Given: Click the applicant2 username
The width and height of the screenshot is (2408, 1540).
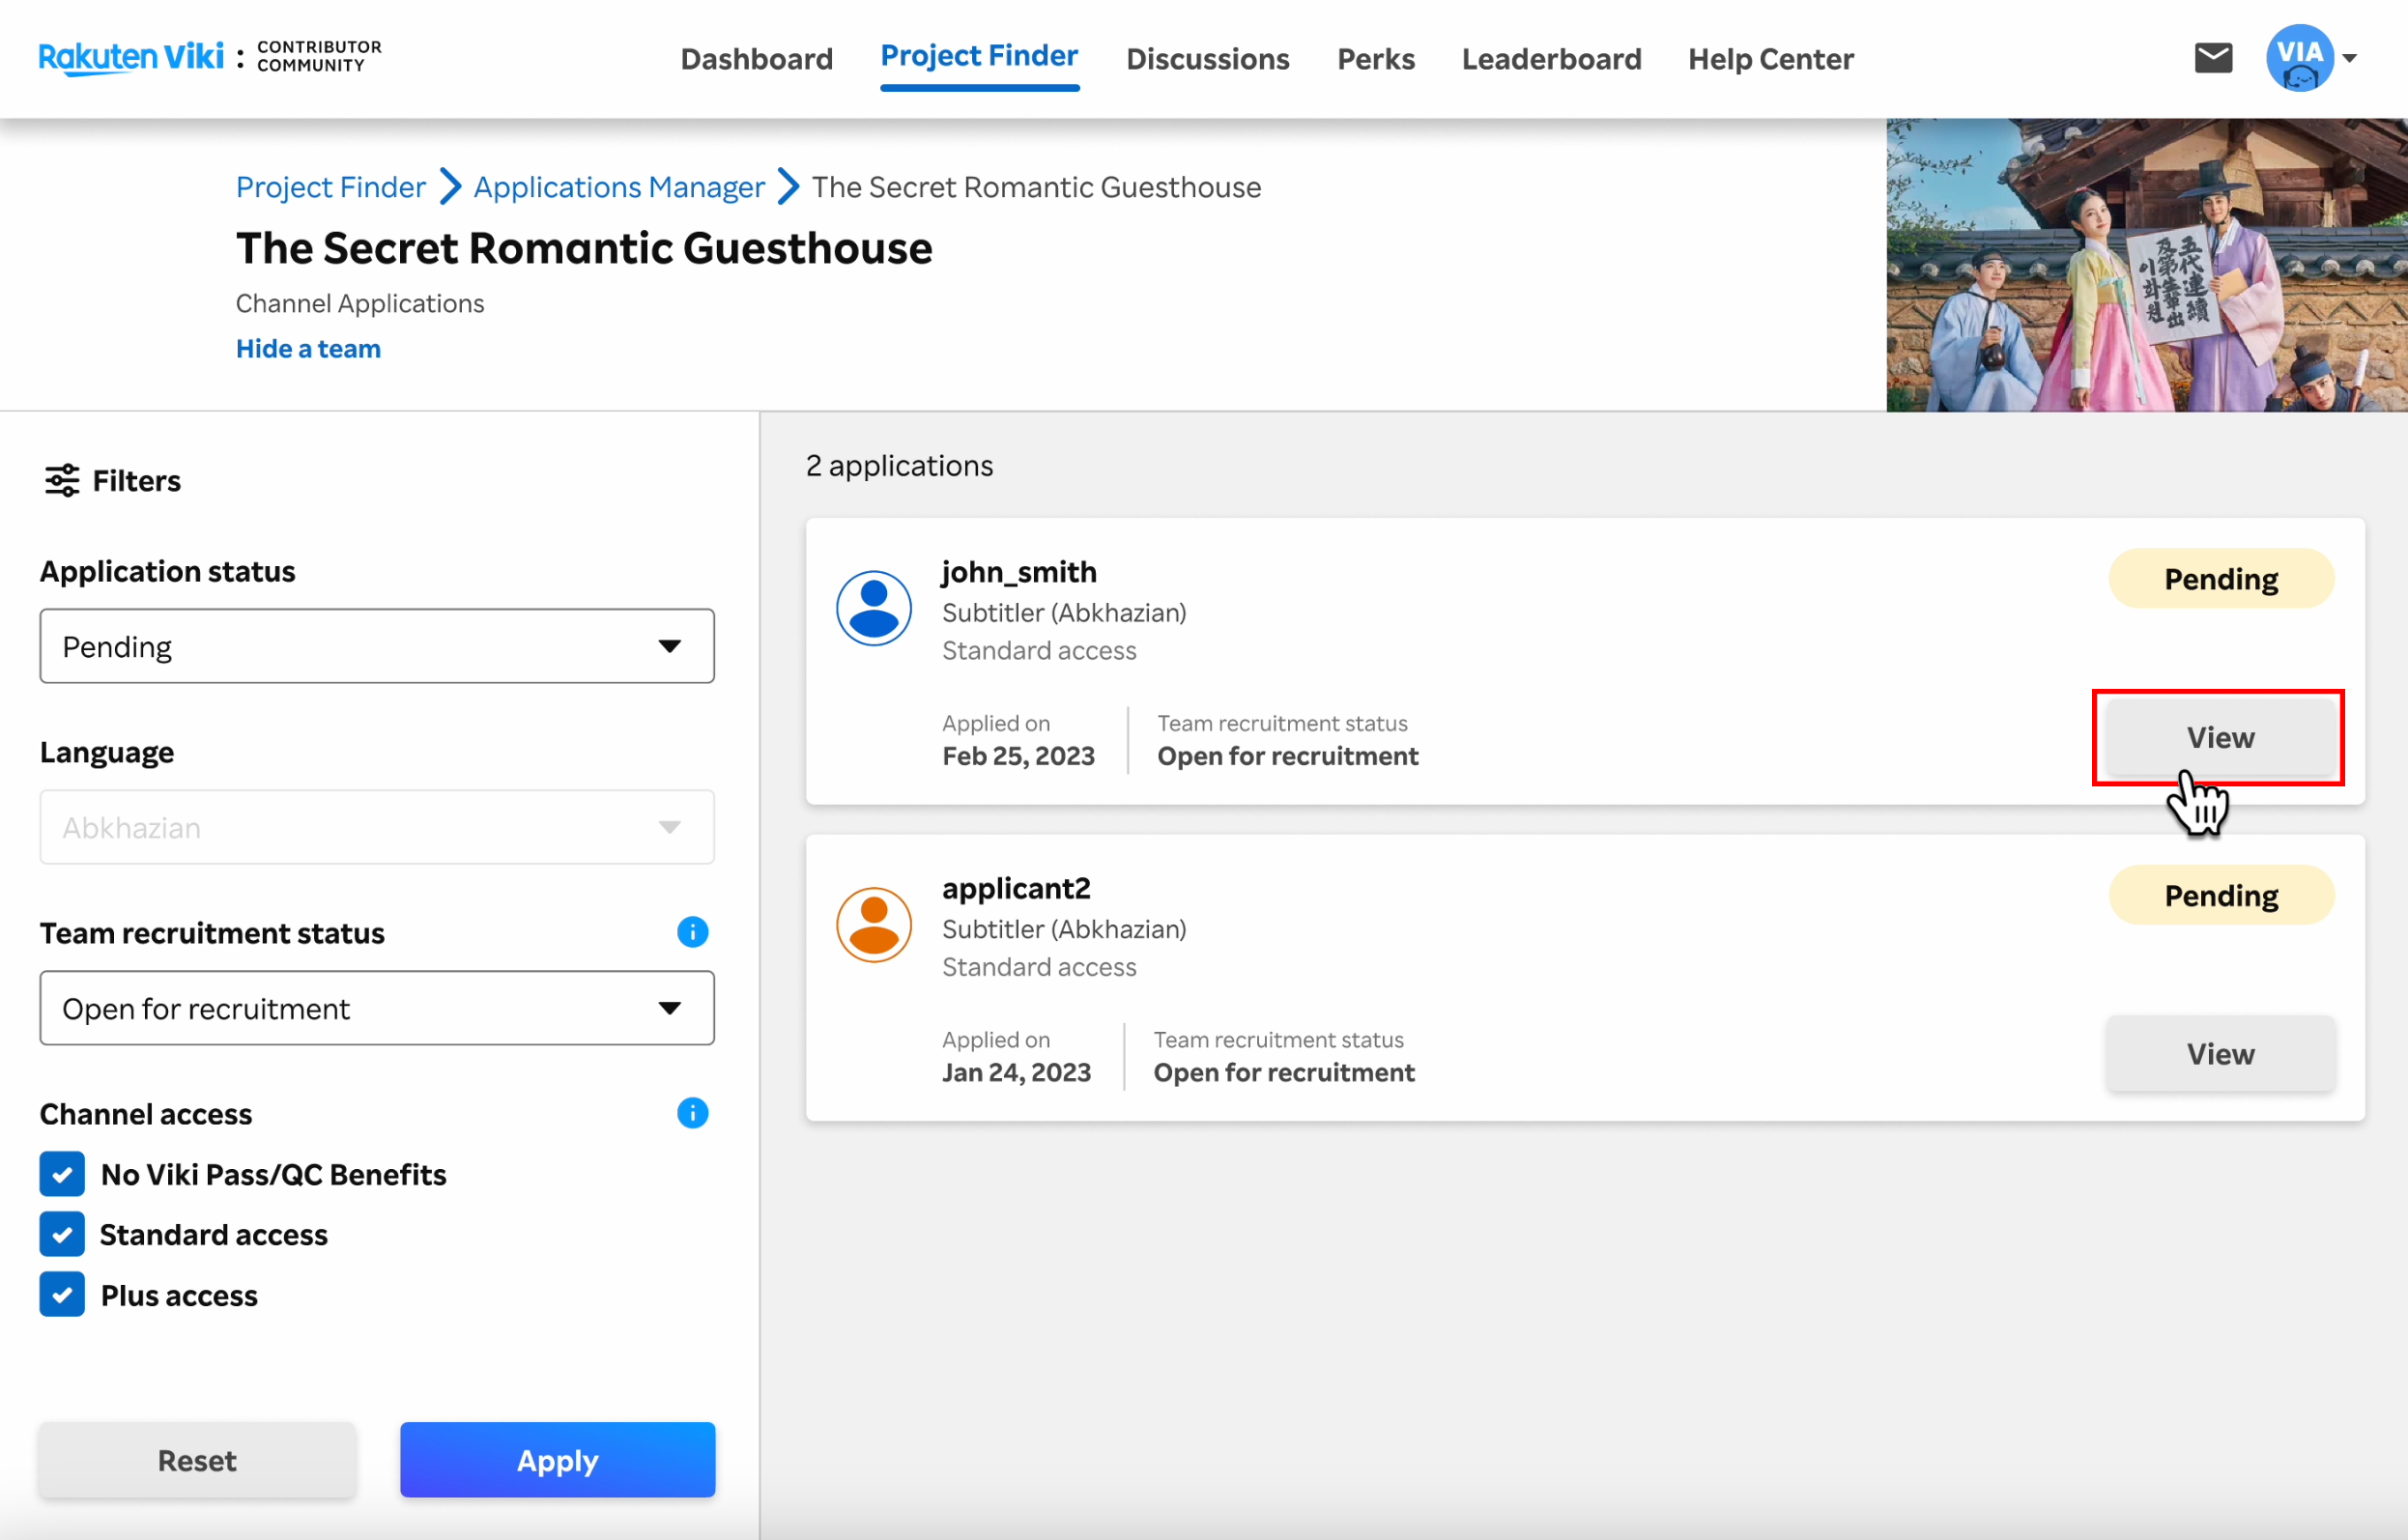Looking at the screenshot, I should [1016, 888].
